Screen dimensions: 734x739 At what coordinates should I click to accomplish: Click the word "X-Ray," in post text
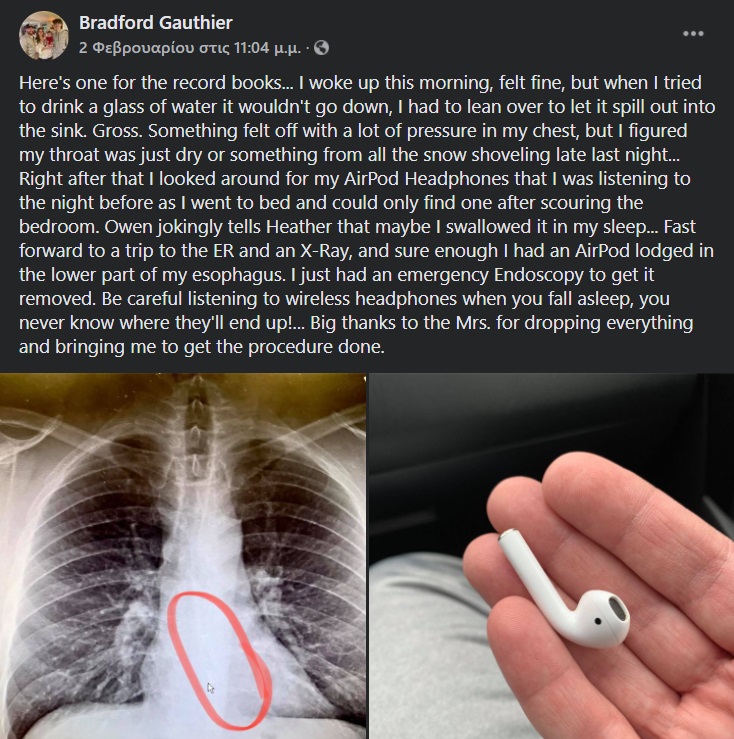click(x=327, y=251)
